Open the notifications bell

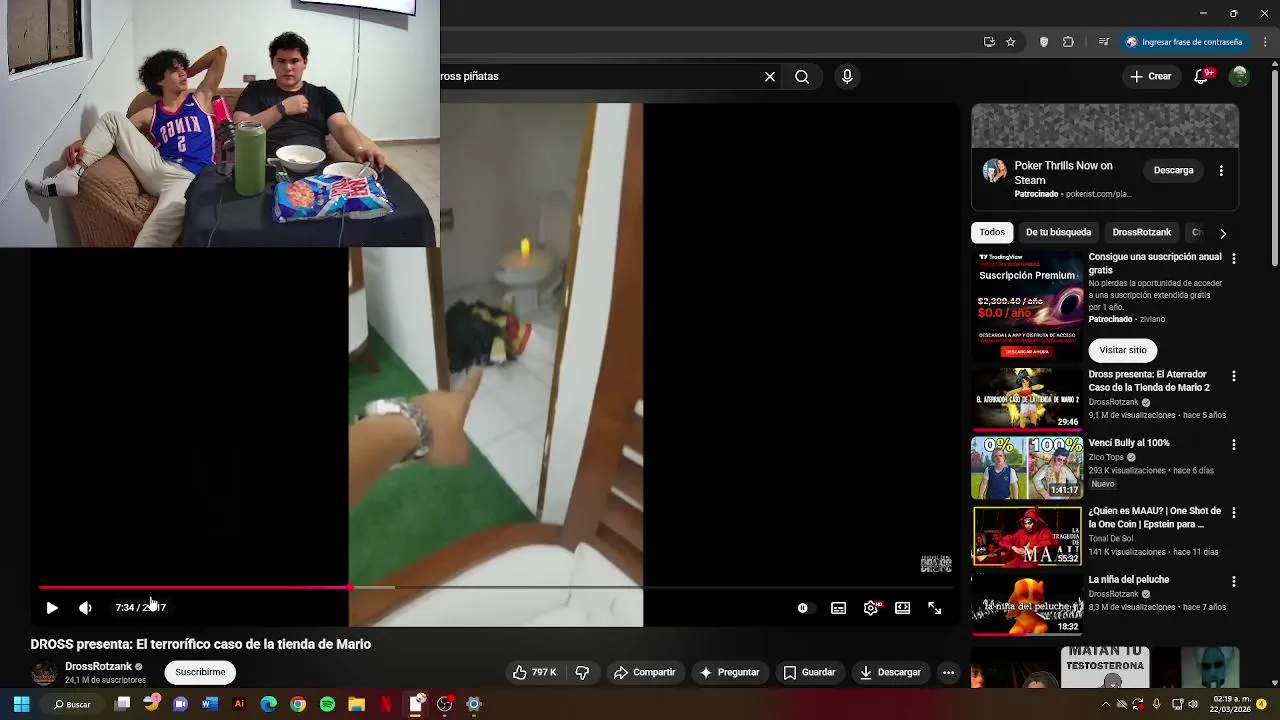tap(1201, 77)
